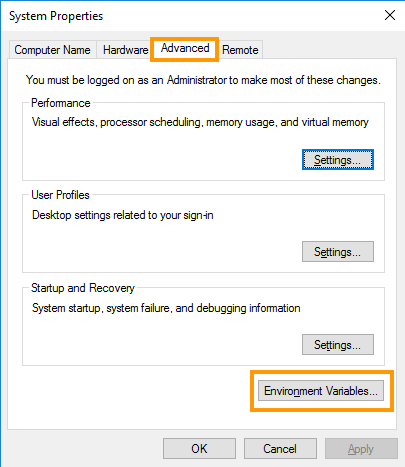
Task: Click the grayed-out Apply button
Action: (x=361, y=449)
